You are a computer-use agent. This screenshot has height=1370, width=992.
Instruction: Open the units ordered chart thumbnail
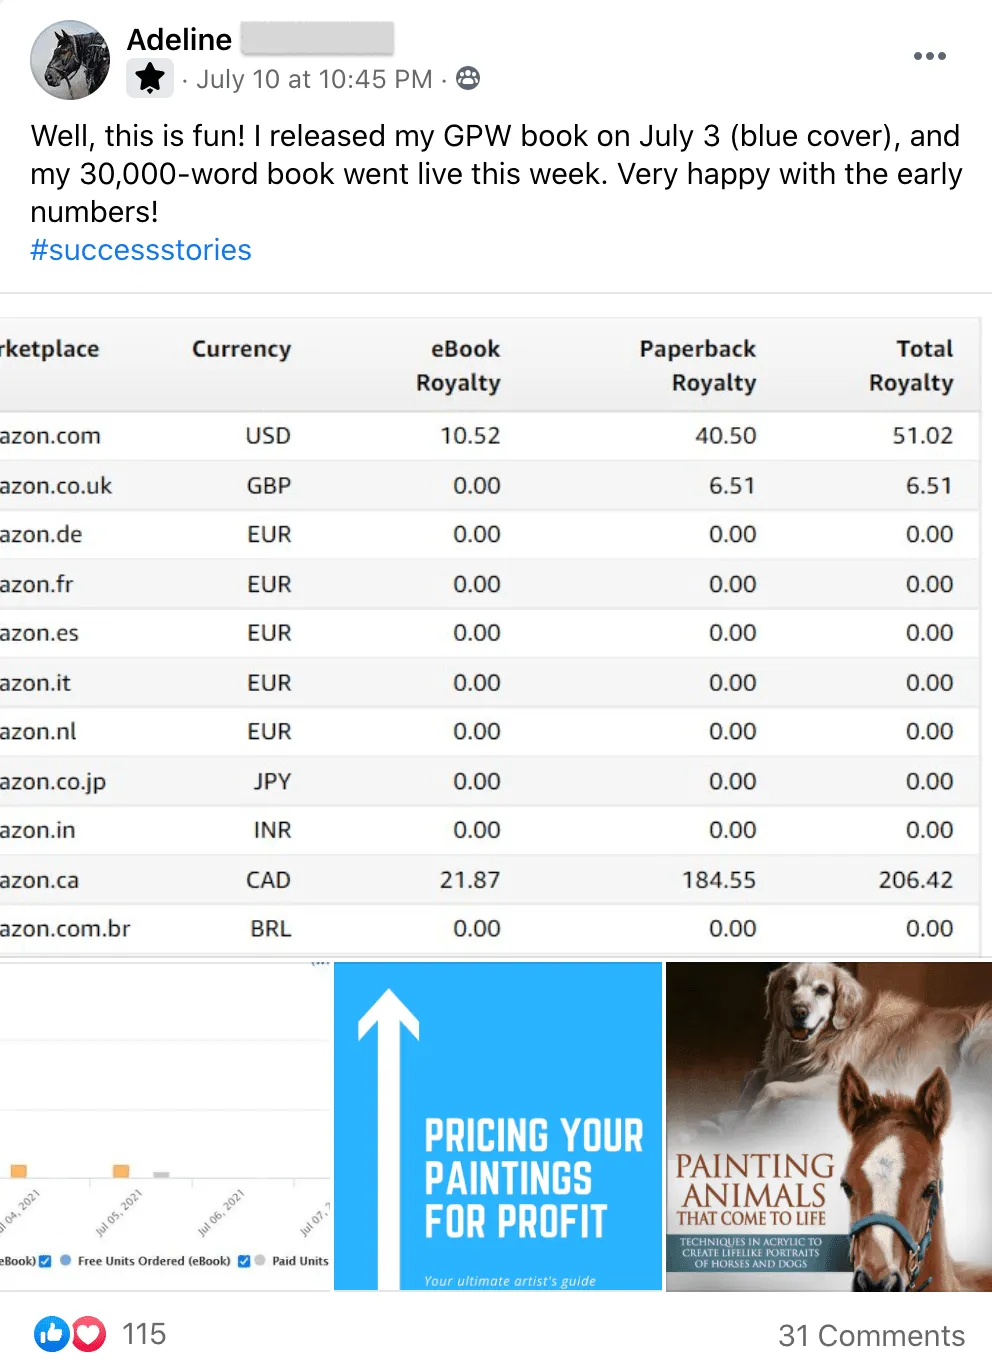point(165,1126)
